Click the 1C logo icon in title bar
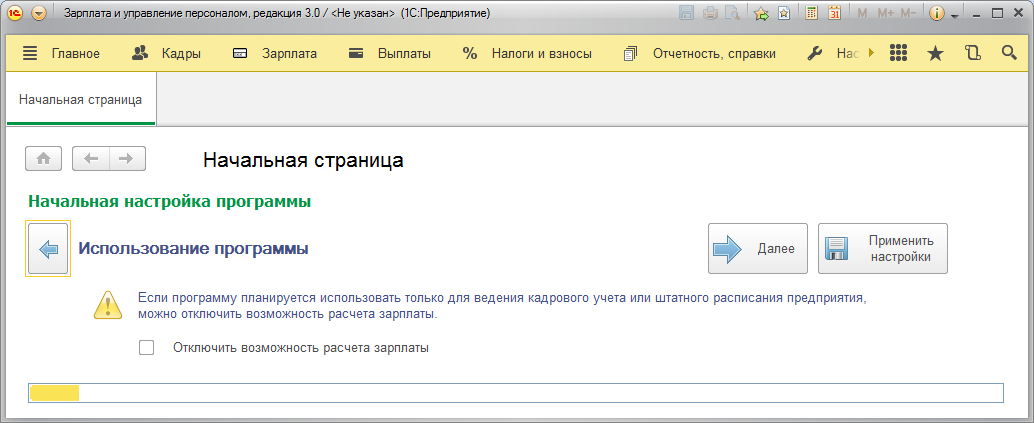This screenshot has width=1034, height=423. (16, 14)
